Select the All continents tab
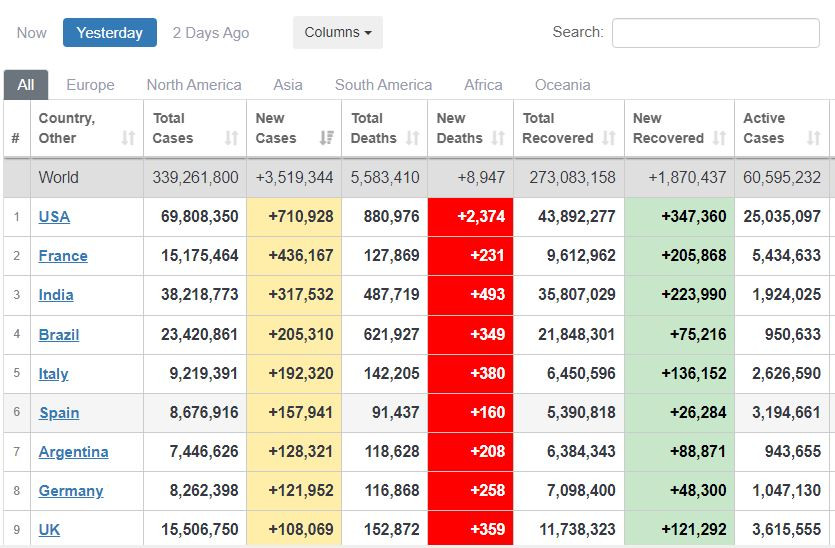The height and width of the screenshot is (548, 835). pyautogui.click(x=26, y=85)
